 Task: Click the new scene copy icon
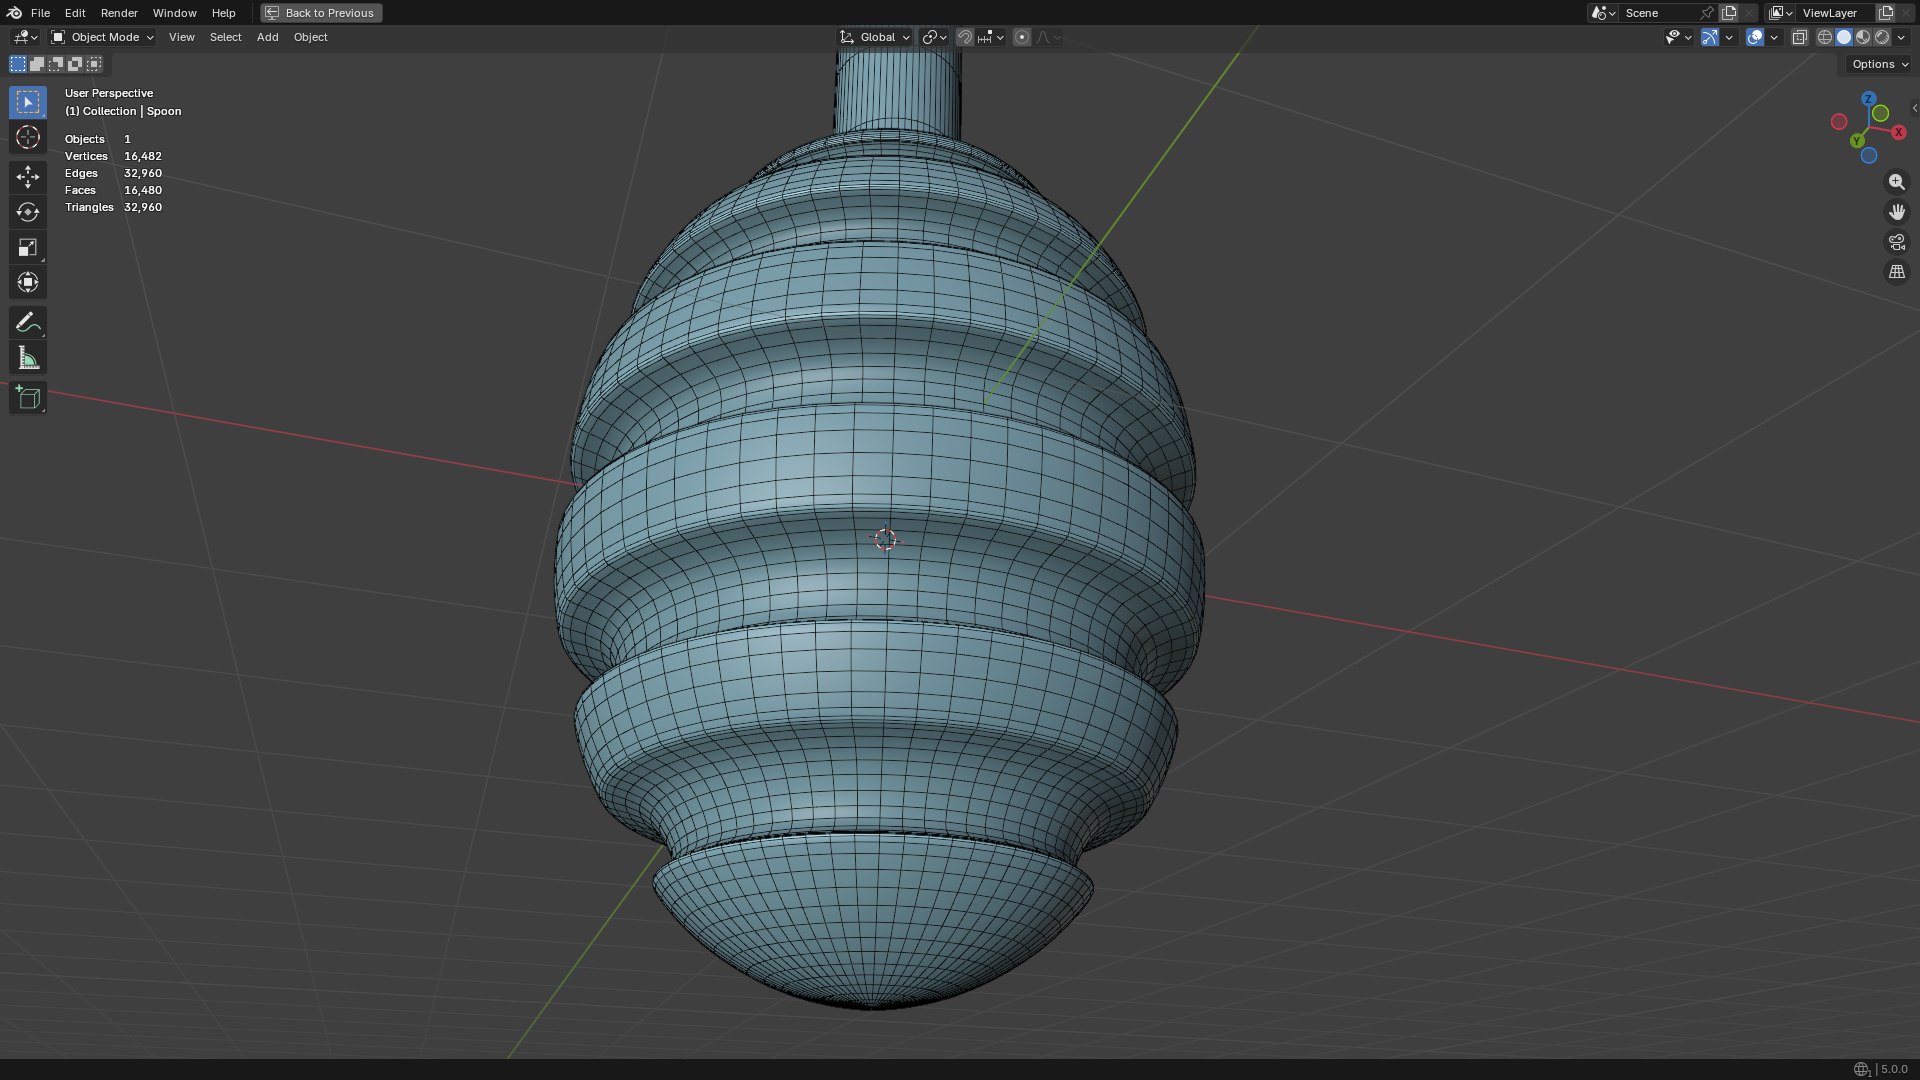1729,13
